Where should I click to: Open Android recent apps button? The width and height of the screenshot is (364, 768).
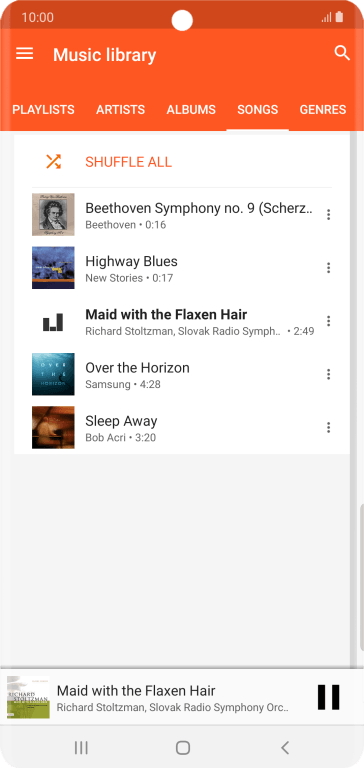(81, 747)
